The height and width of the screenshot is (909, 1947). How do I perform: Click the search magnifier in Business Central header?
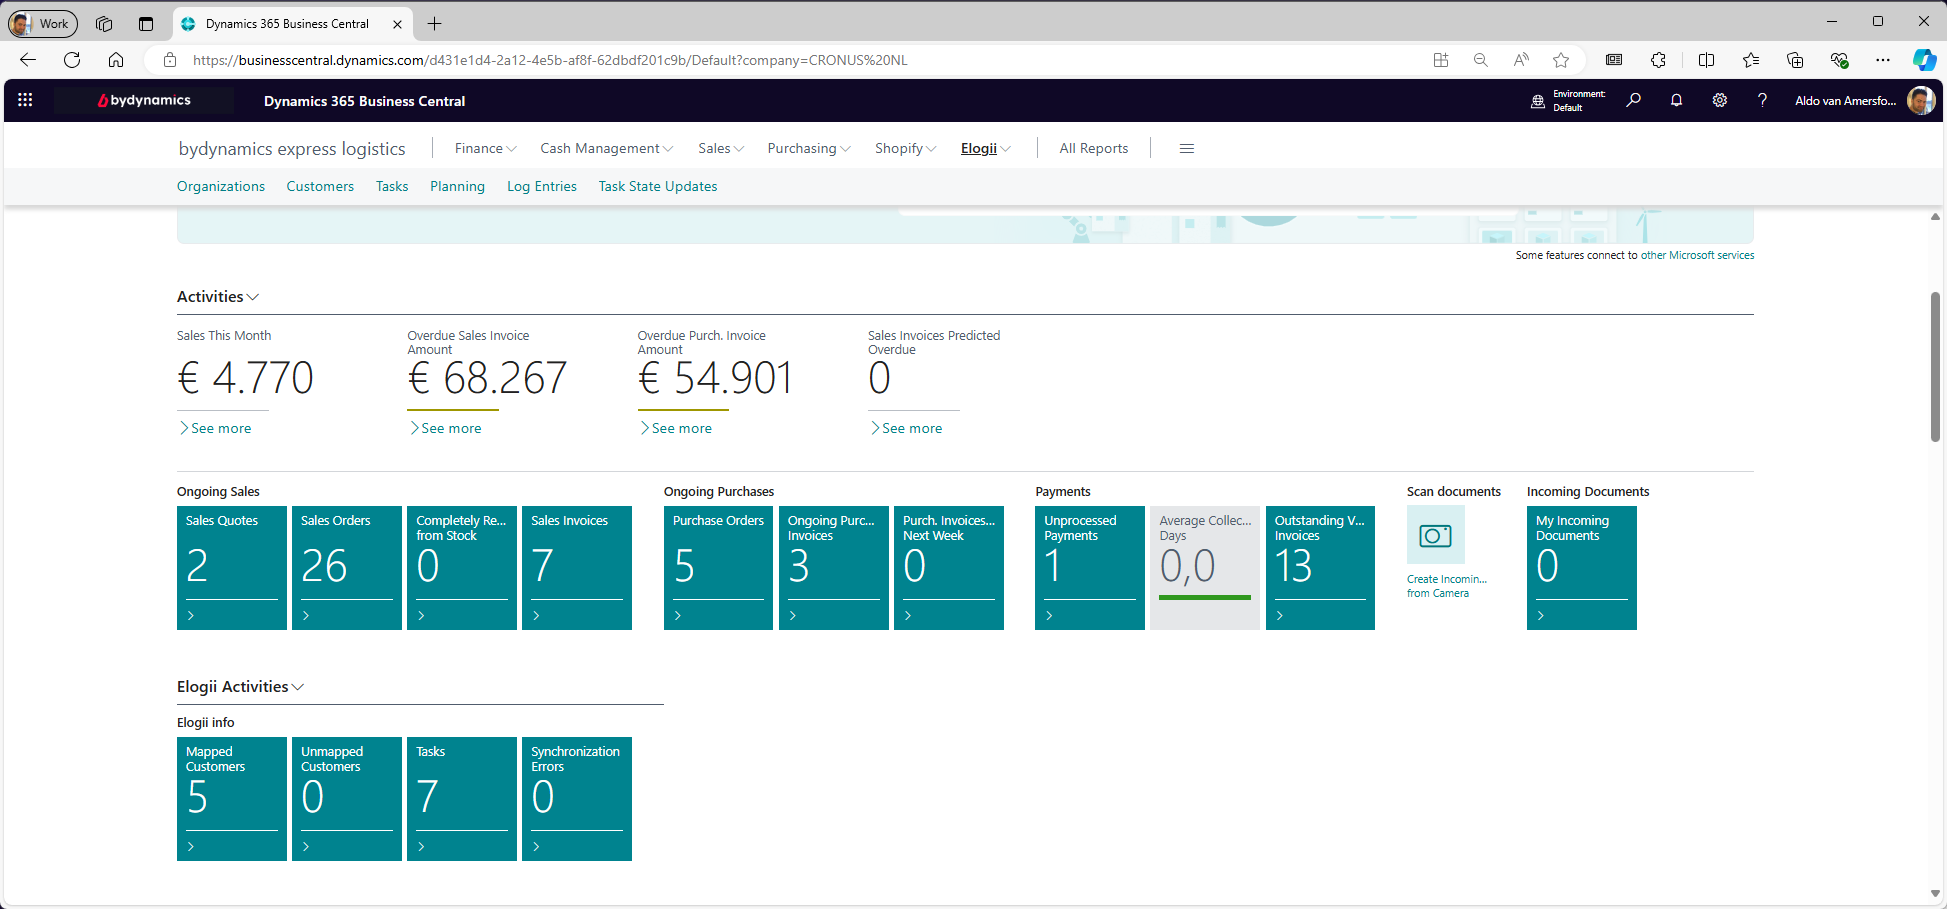pos(1633,100)
